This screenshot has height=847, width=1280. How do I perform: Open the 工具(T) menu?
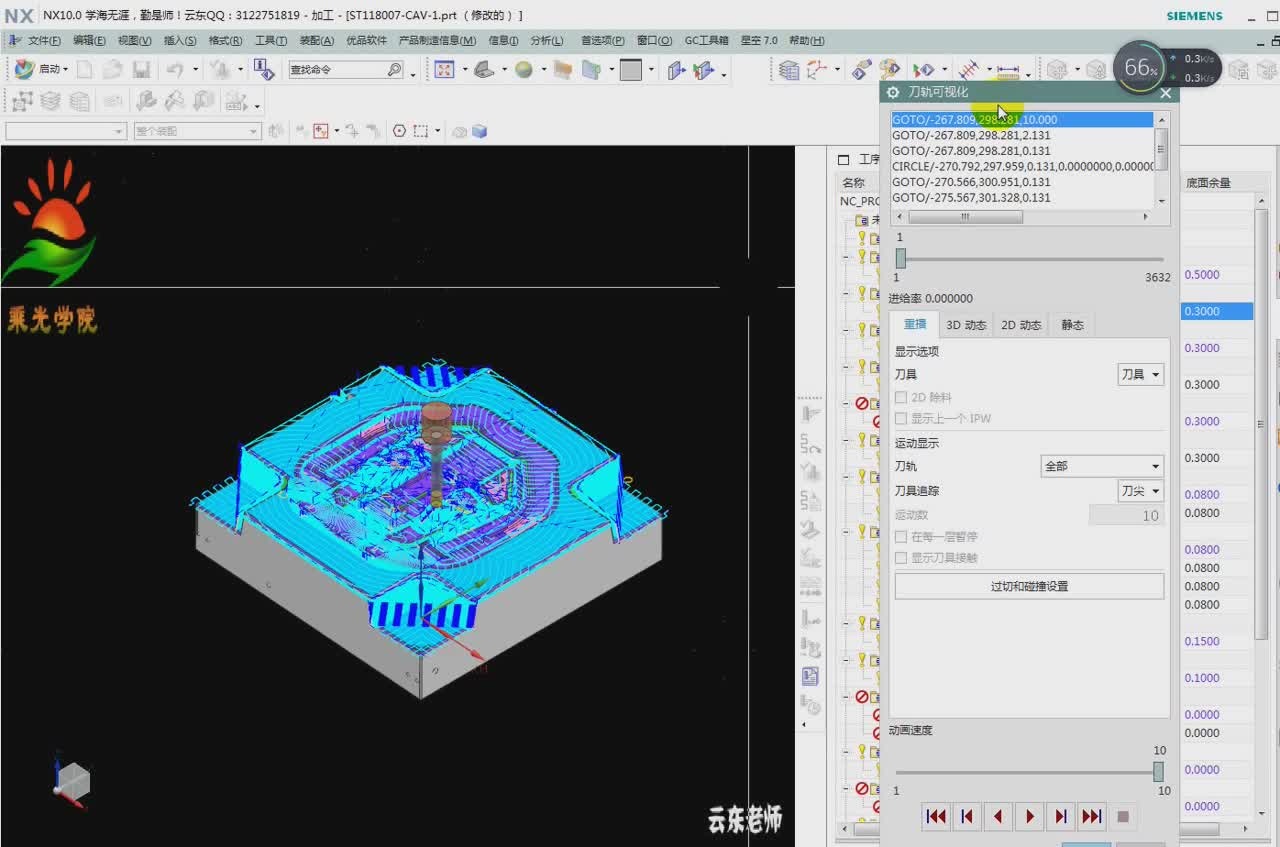click(x=271, y=40)
